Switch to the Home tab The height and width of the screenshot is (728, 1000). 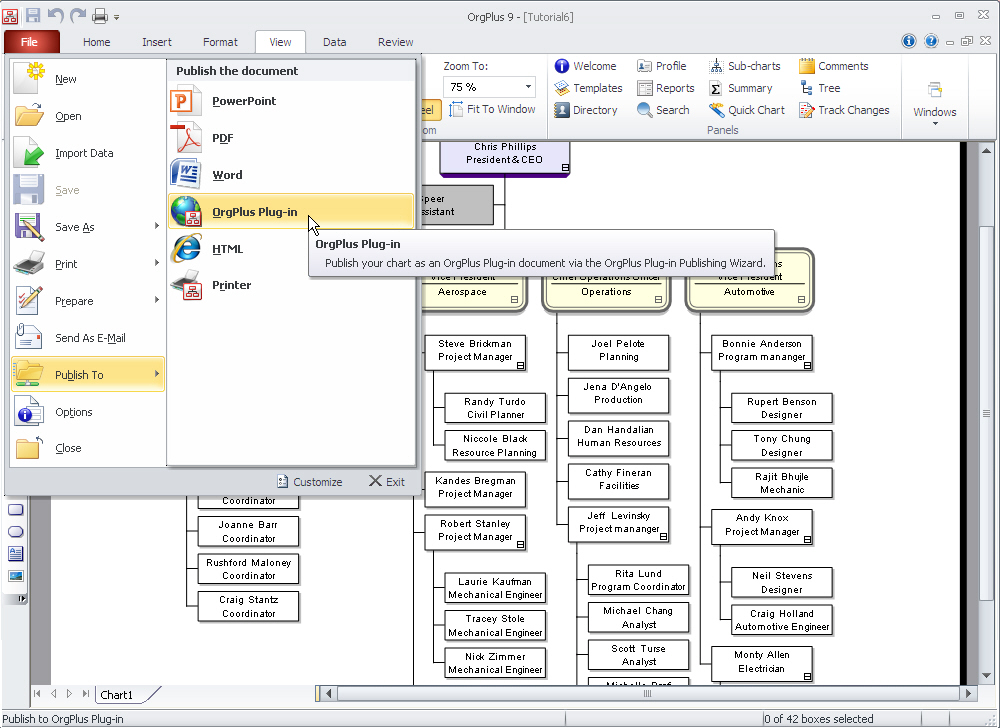[96, 42]
